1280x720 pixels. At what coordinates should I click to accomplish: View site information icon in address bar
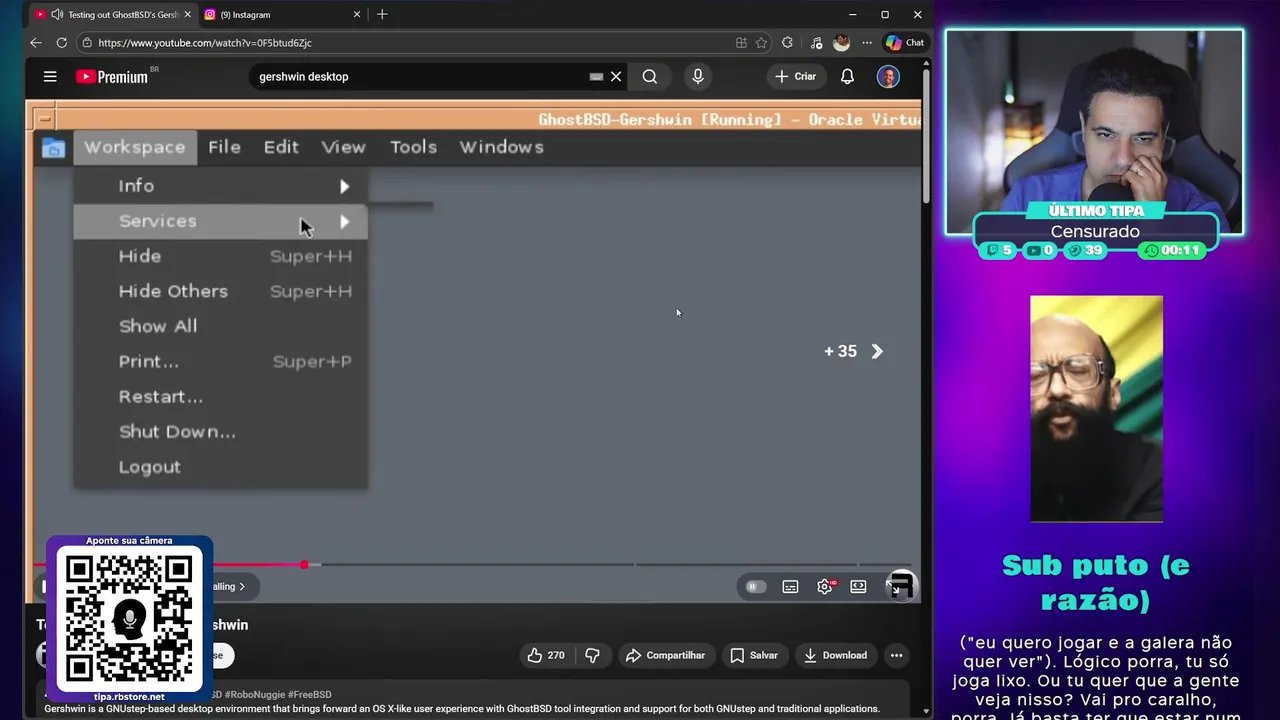pos(87,43)
